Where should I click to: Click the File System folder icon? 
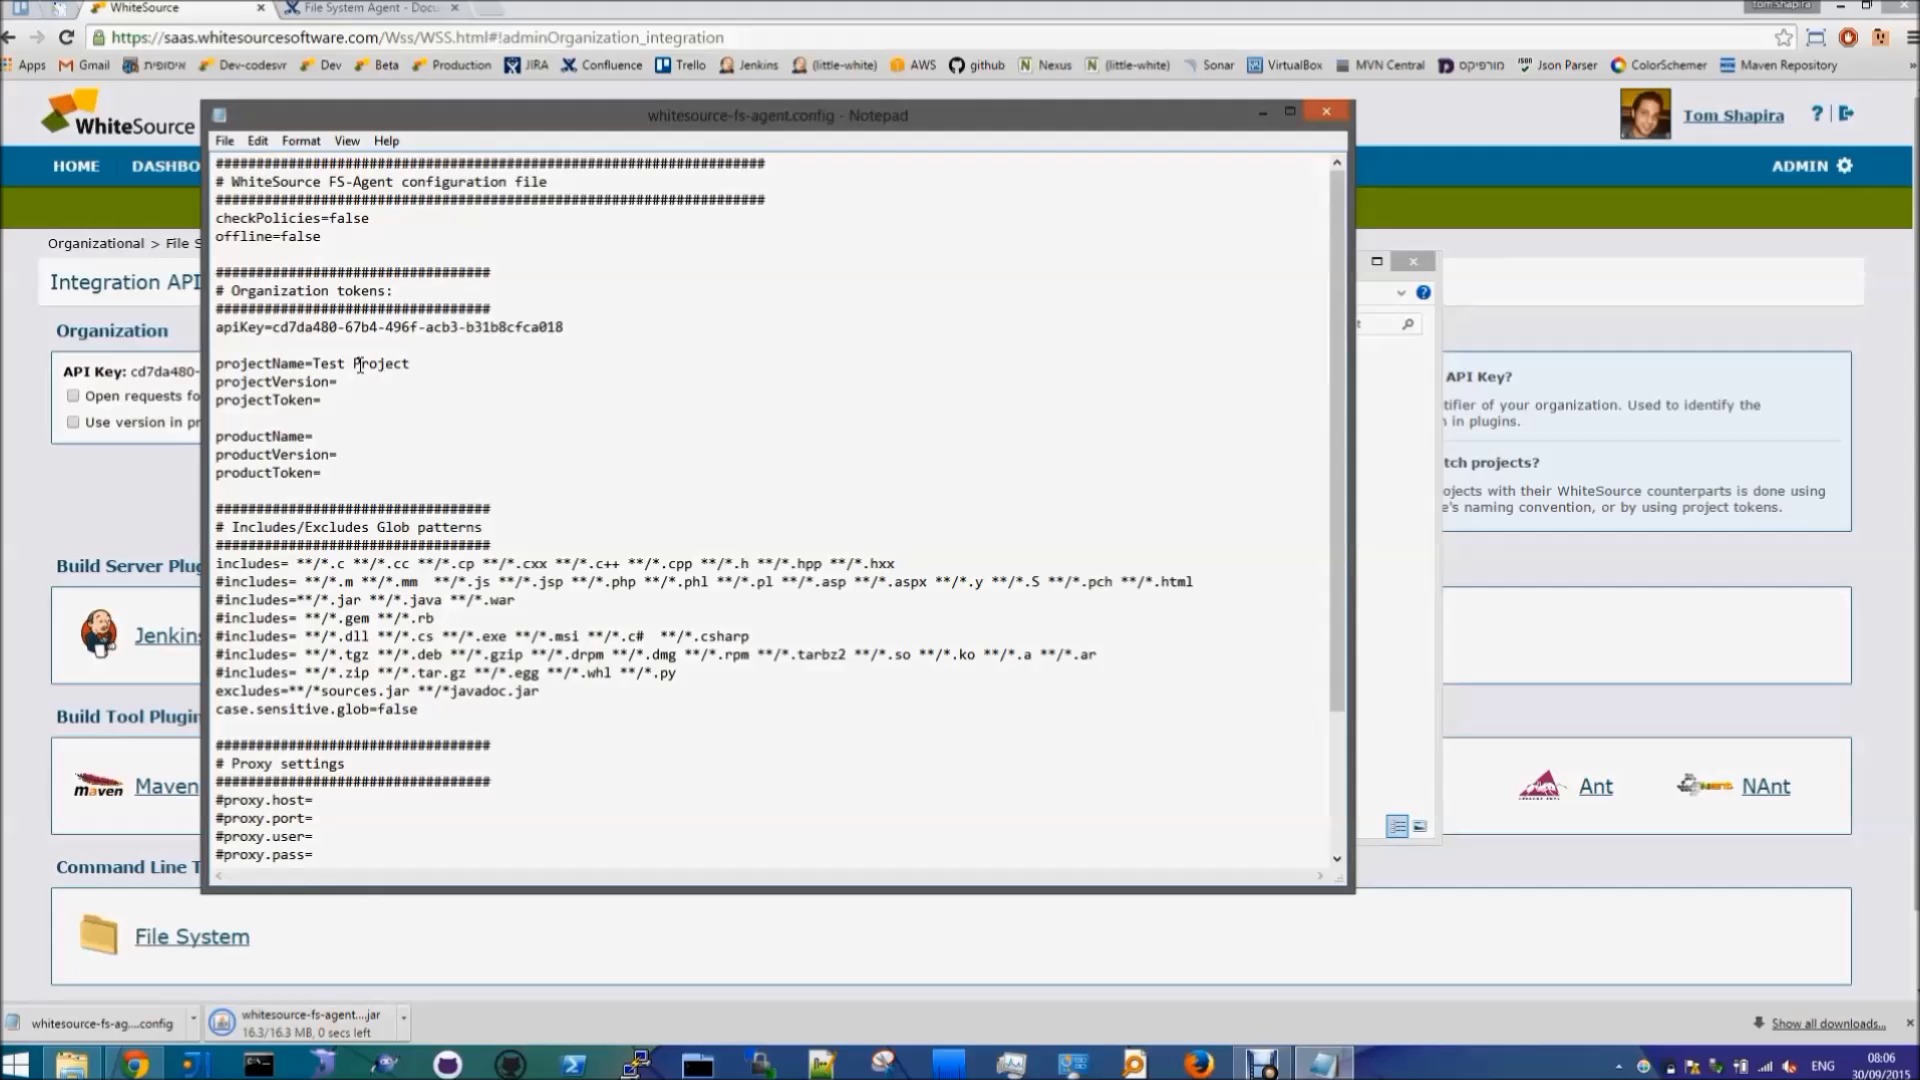(x=99, y=935)
